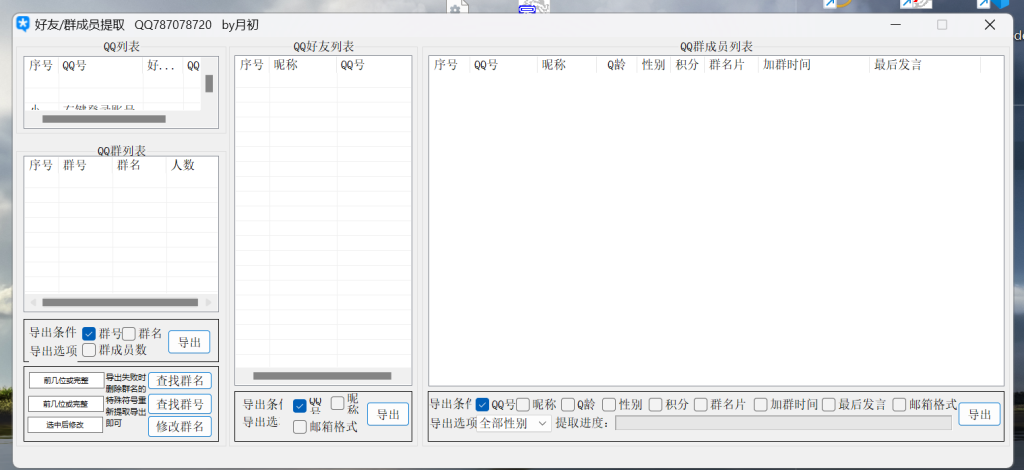Close the 好友/群成员提取 window
Screen dimensions: 1024x470
coord(990,25)
